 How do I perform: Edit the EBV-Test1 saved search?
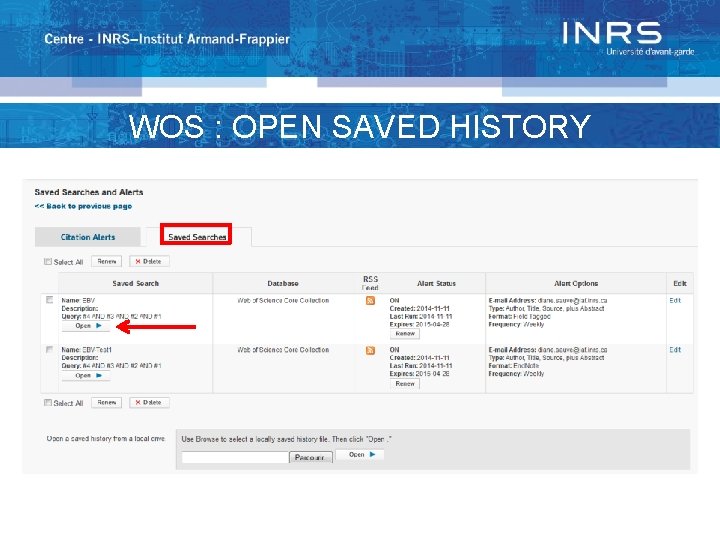coord(675,349)
